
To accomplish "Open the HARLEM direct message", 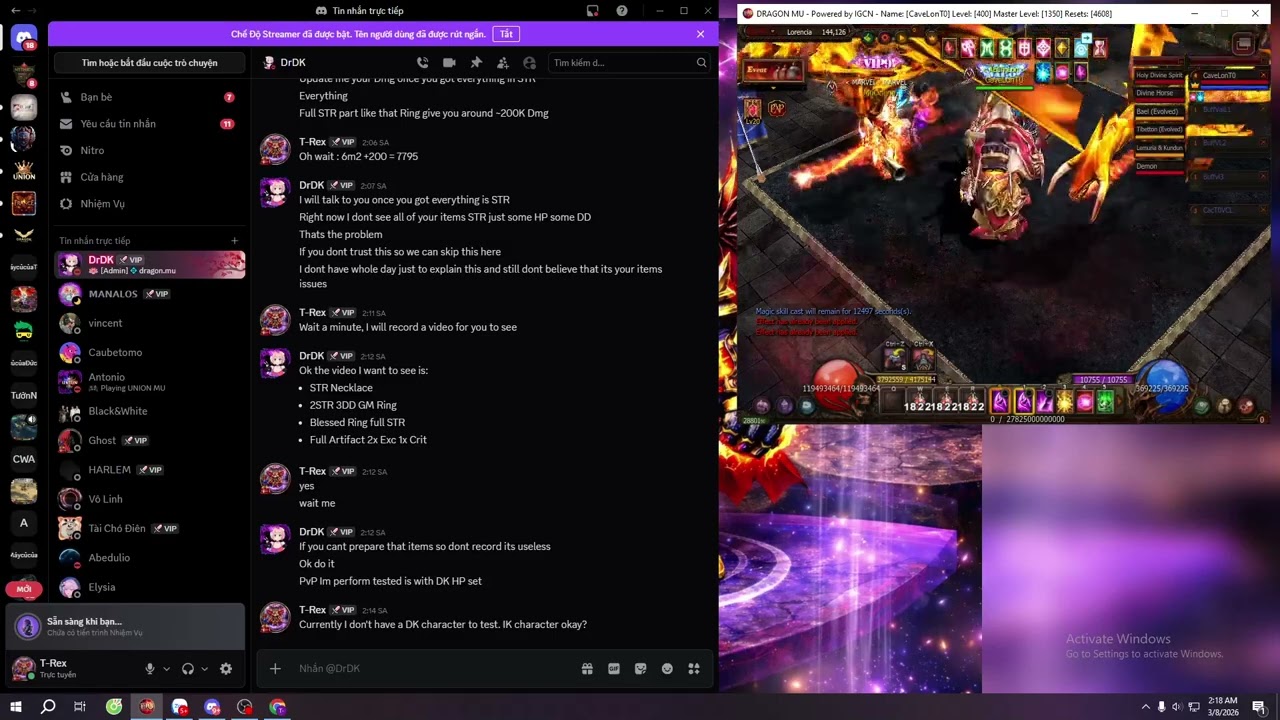I will pyautogui.click(x=150, y=470).
